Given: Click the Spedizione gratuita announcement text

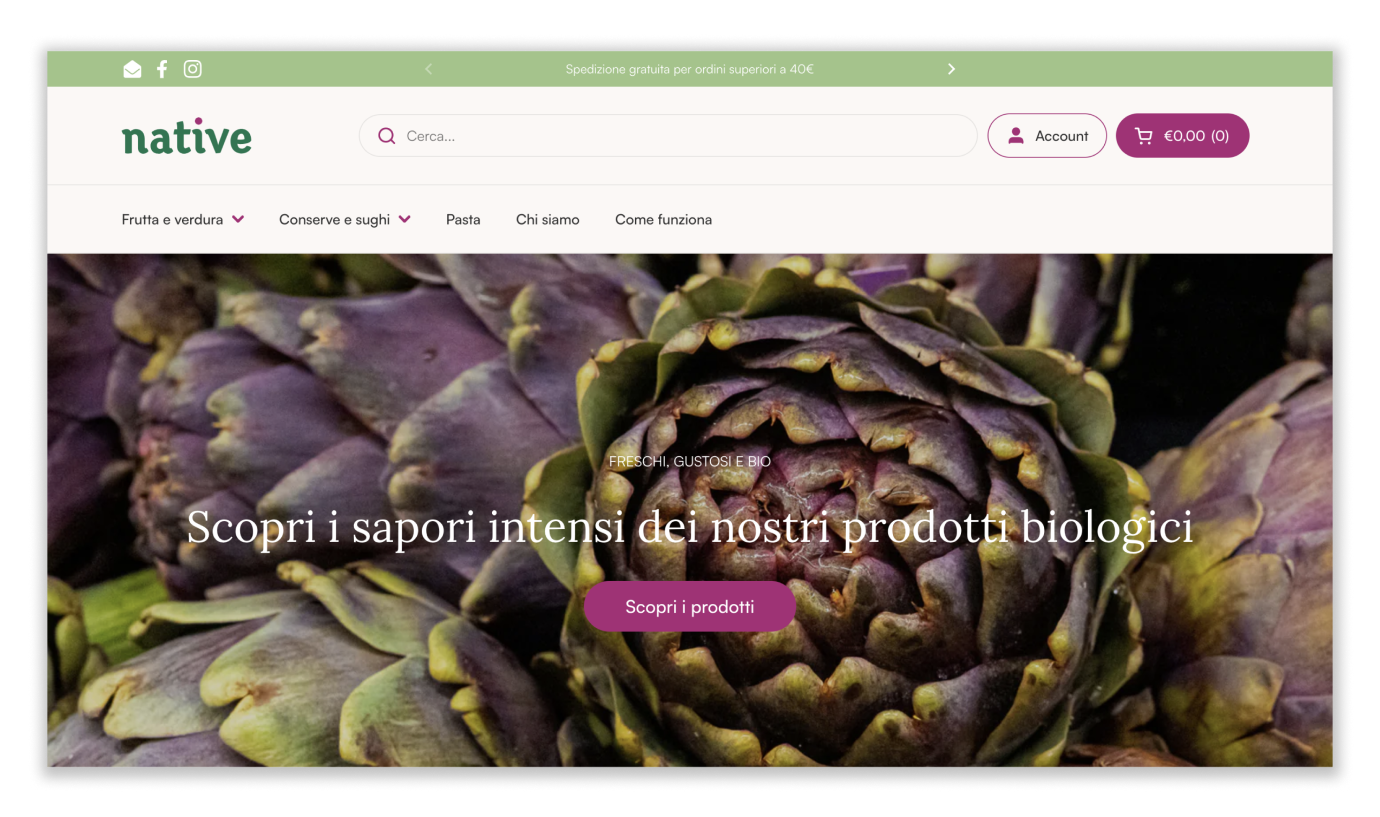Looking at the screenshot, I should point(689,69).
